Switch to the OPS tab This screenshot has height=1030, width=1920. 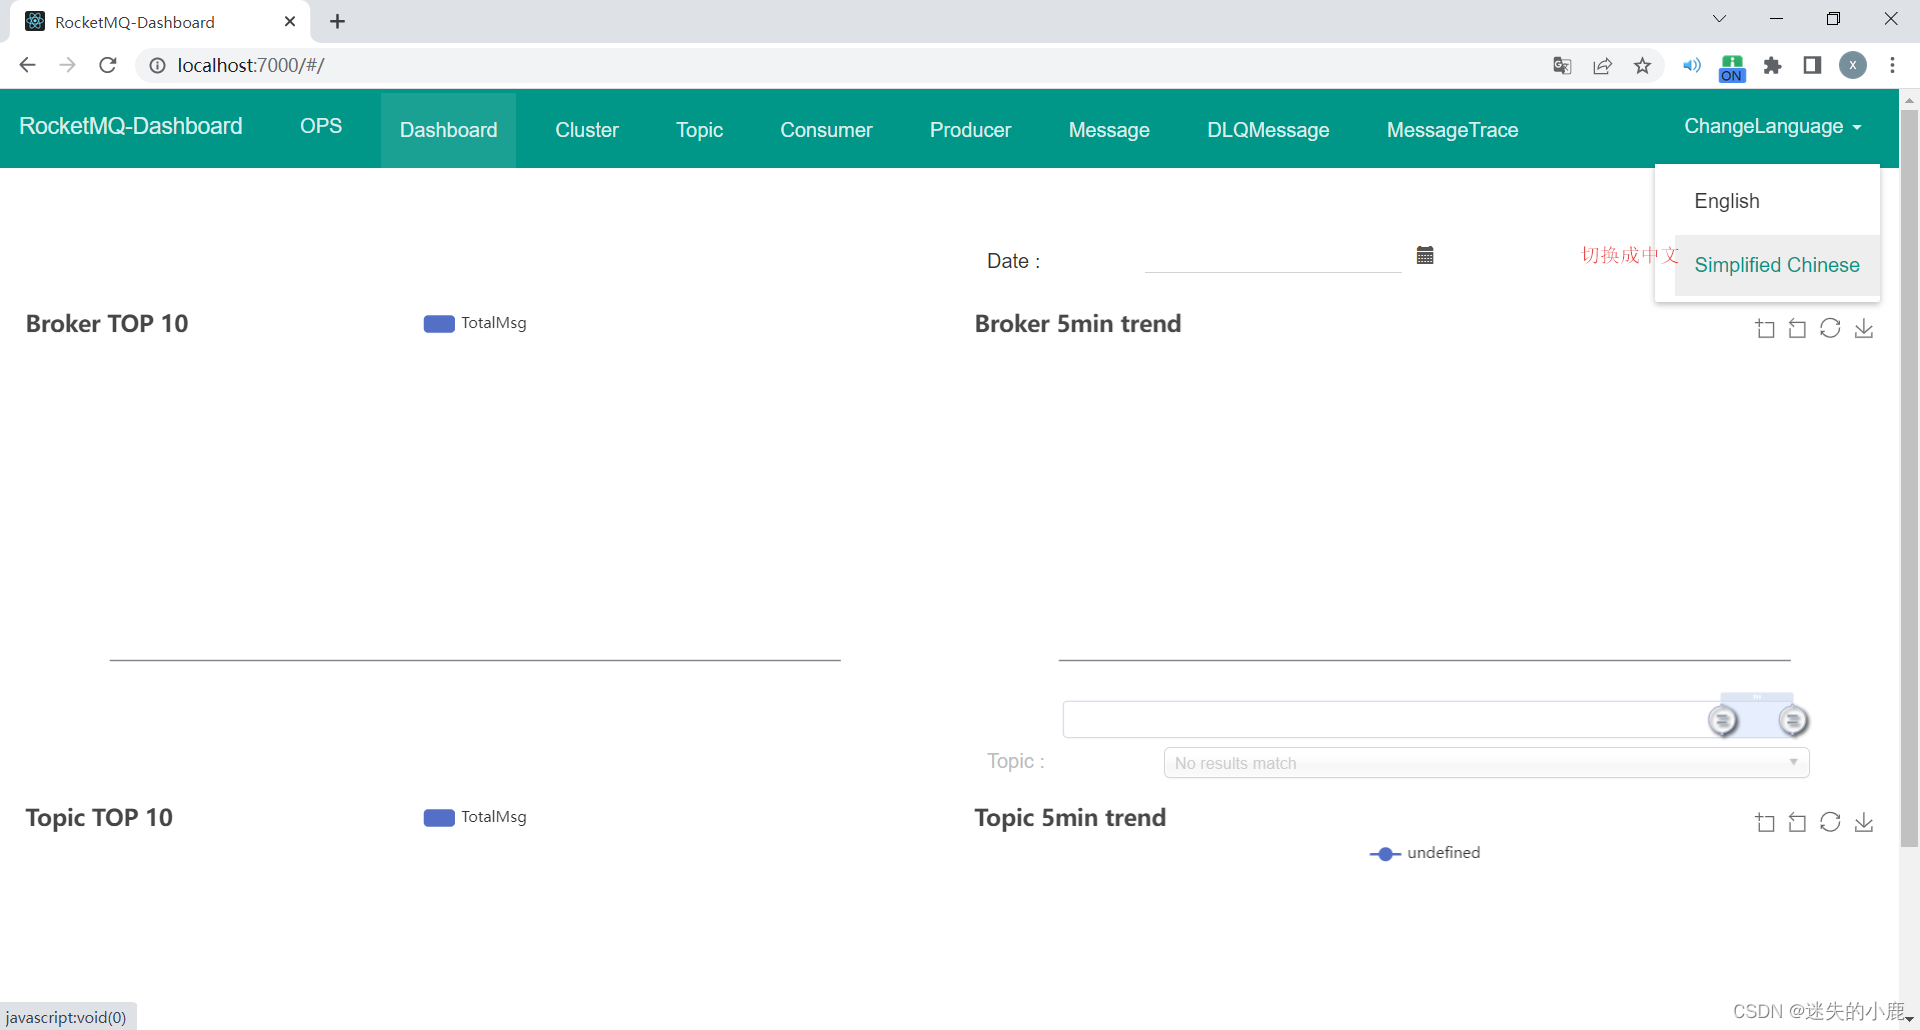click(321, 126)
